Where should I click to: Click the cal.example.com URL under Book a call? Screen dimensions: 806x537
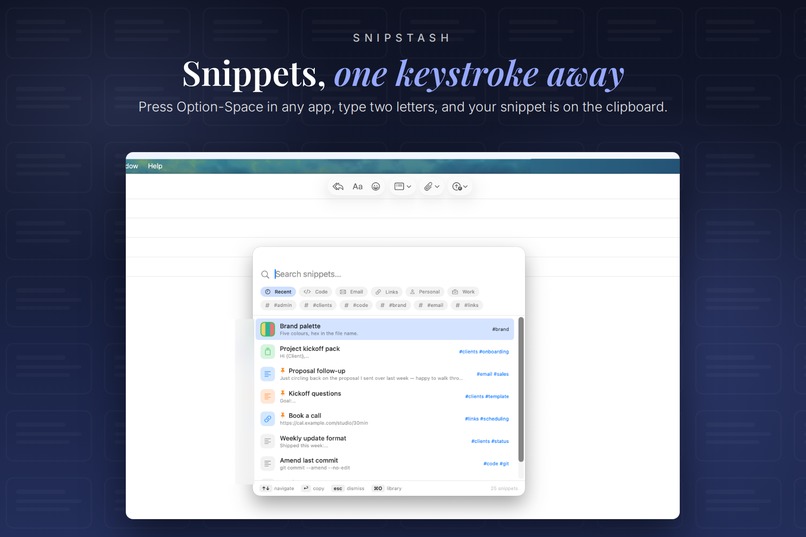[x=323, y=423]
